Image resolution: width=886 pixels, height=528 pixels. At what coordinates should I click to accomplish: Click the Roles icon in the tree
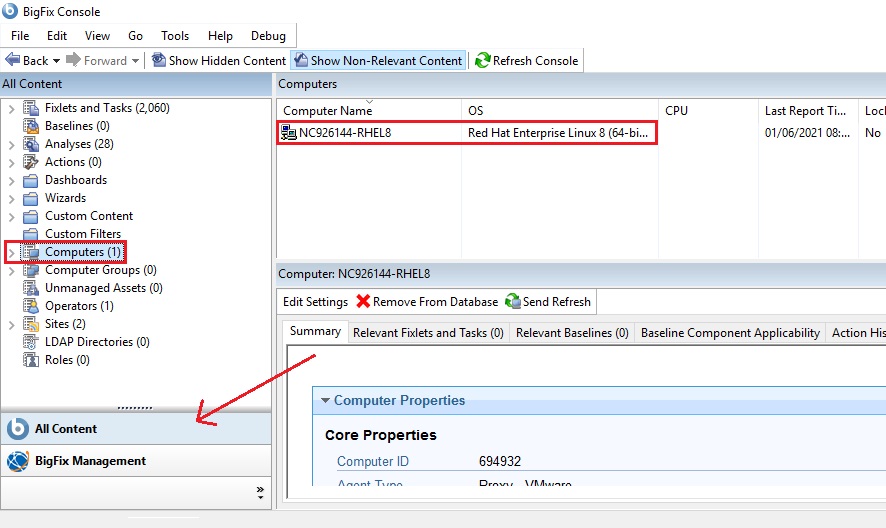click(31, 360)
